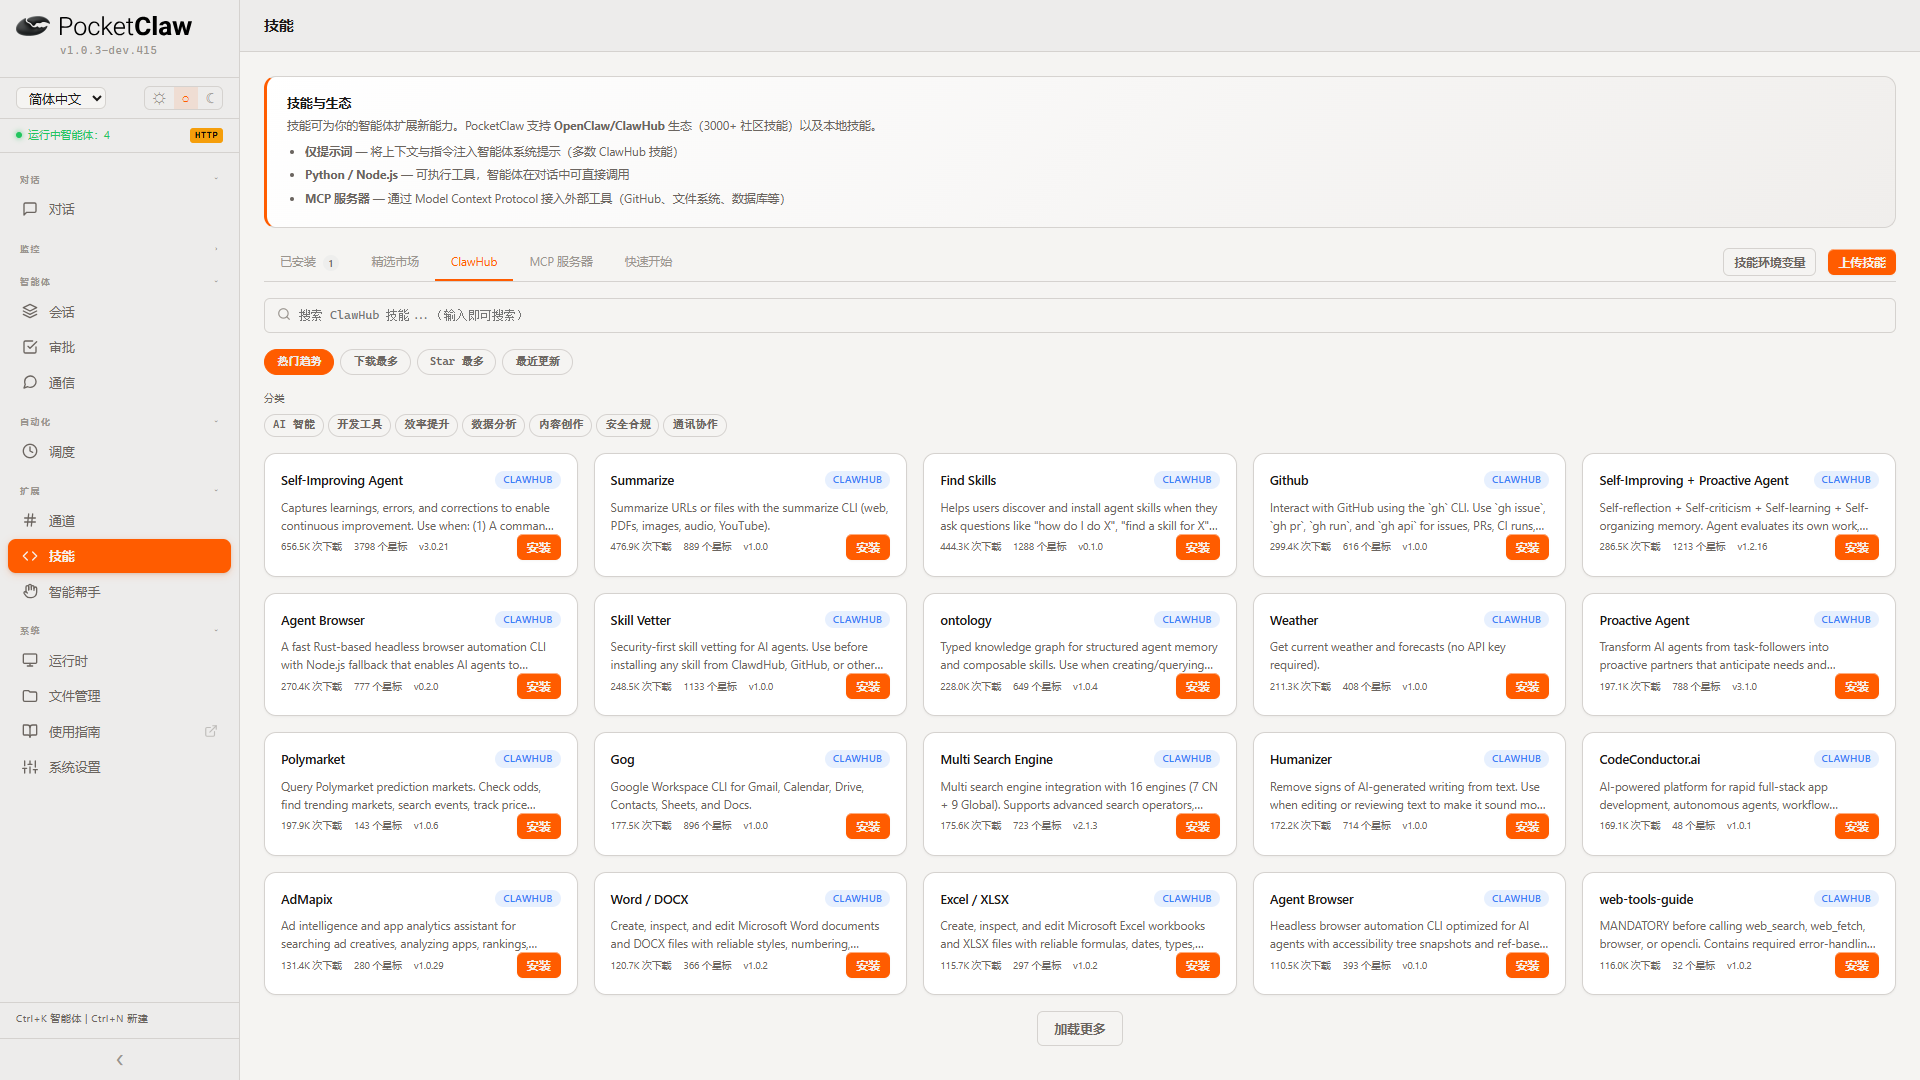
Task: Filter by the 数据分析 category
Action: click(x=494, y=425)
